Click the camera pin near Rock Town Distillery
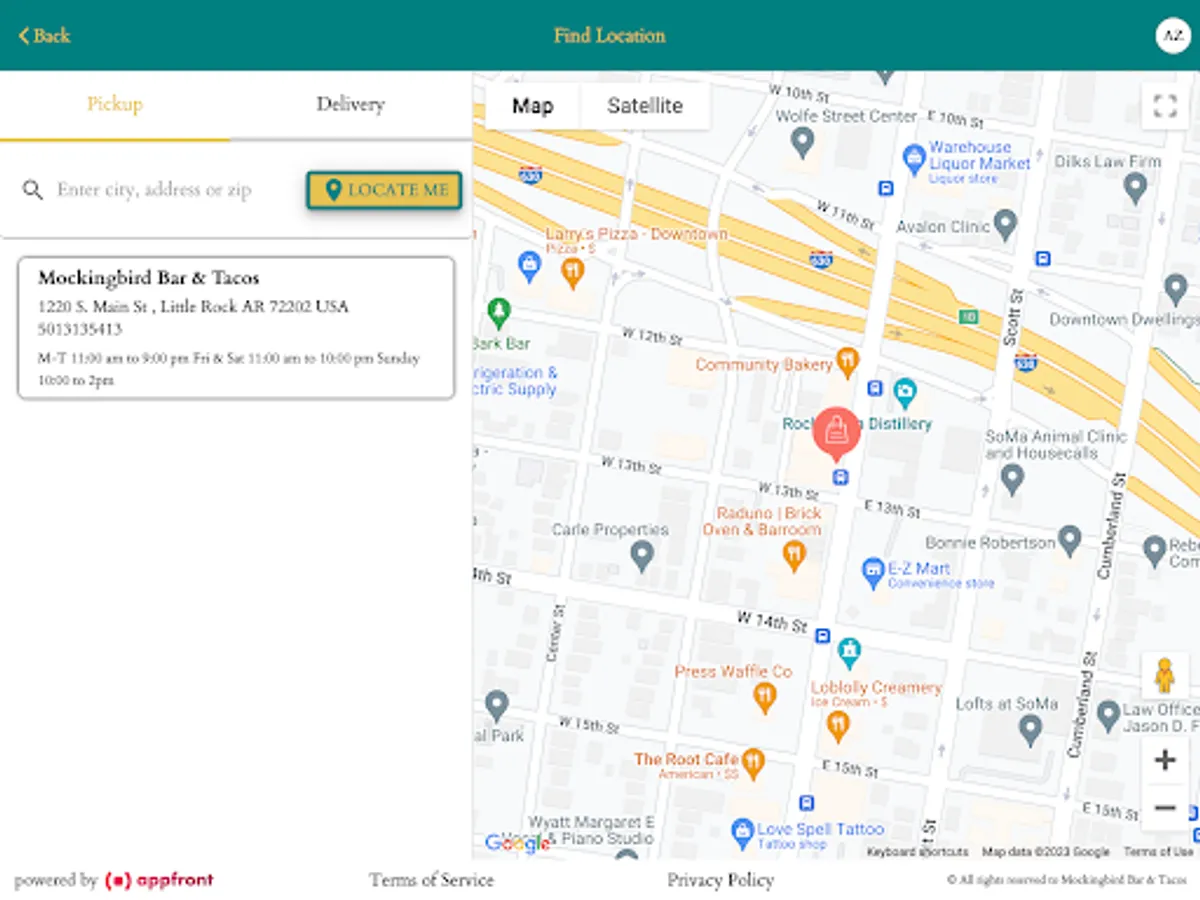Viewport: 1200px width, 900px height. point(905,392)
